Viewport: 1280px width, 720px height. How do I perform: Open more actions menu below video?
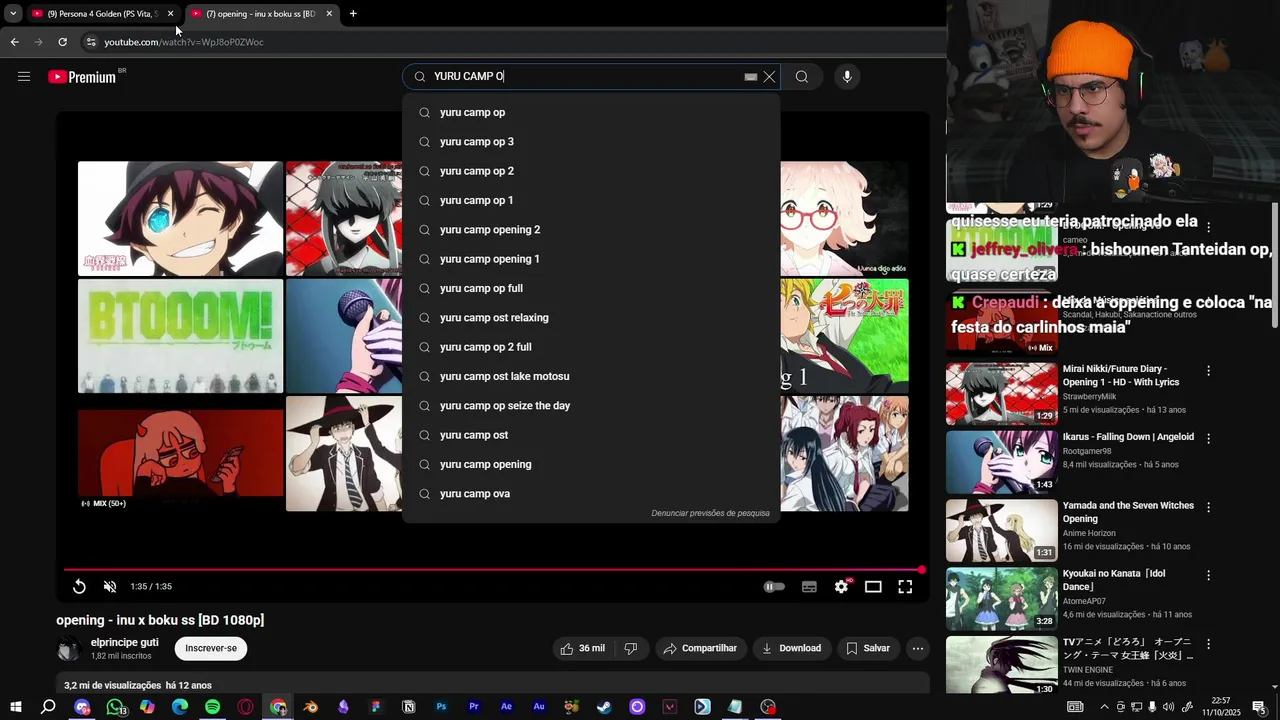coord(918,649)
